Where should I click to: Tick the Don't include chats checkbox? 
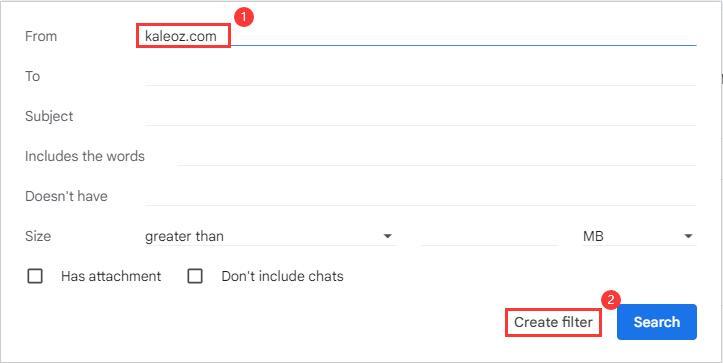(195, 276)
